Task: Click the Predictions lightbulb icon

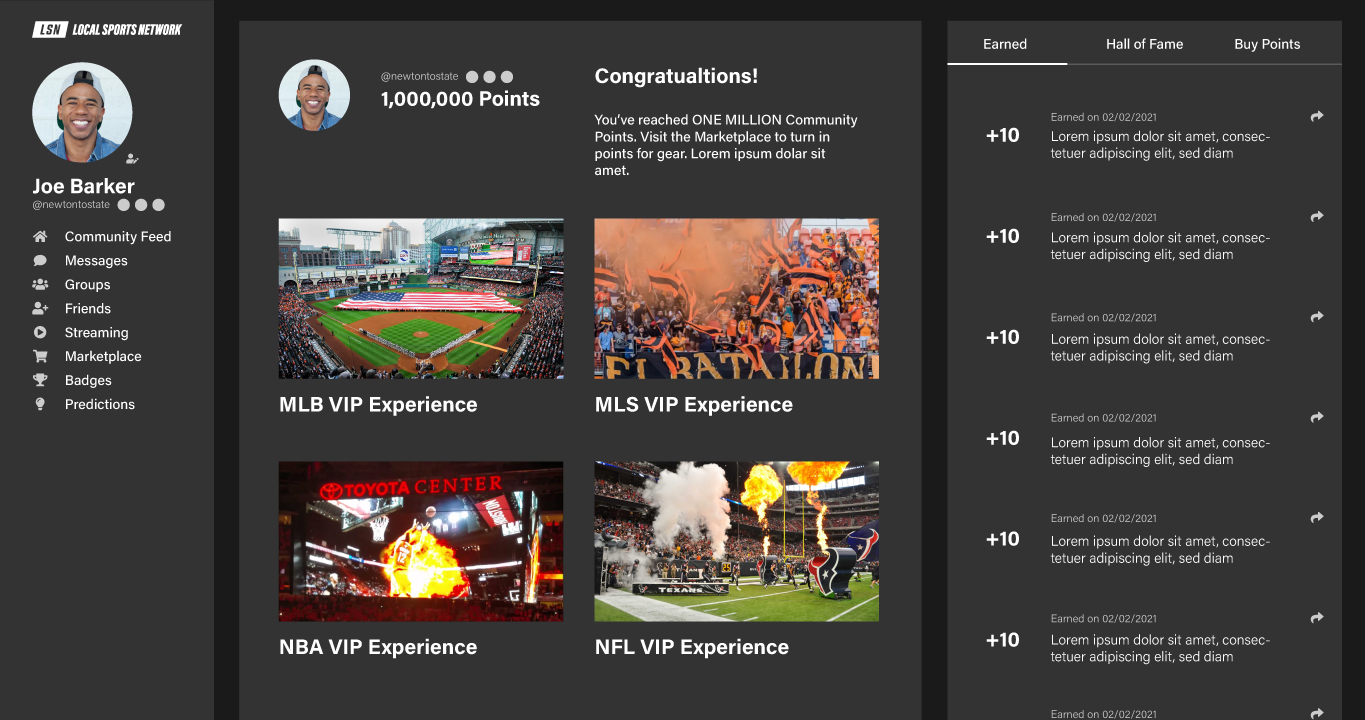Action: click(40, 405)
